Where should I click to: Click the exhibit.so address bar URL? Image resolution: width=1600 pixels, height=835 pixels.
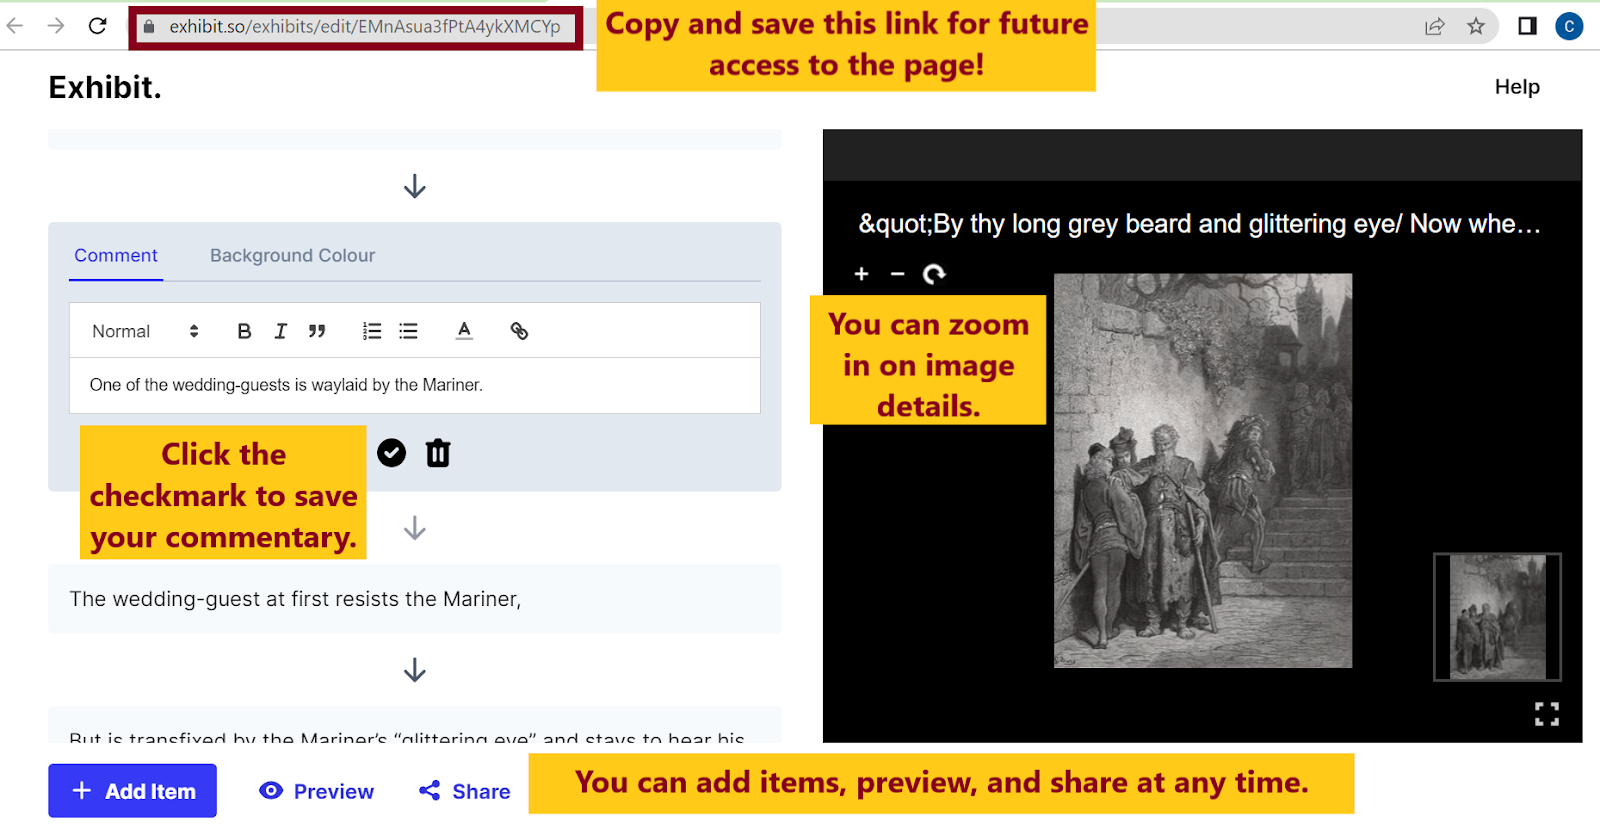pos(365,27)
